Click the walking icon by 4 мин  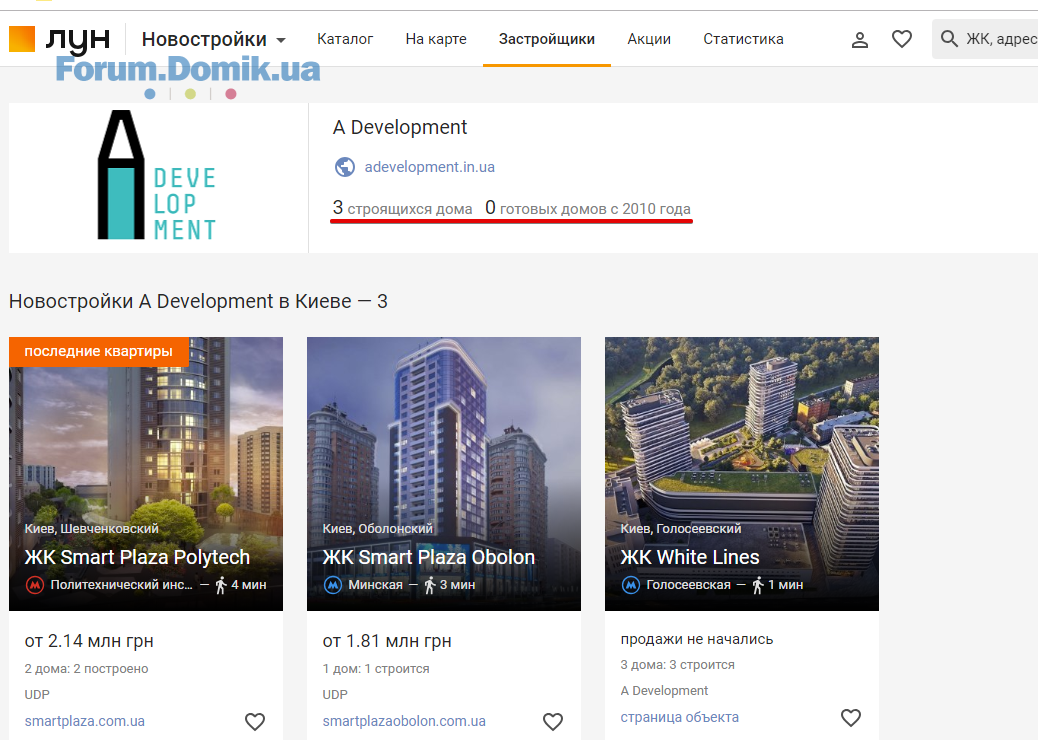click(221, 585)
